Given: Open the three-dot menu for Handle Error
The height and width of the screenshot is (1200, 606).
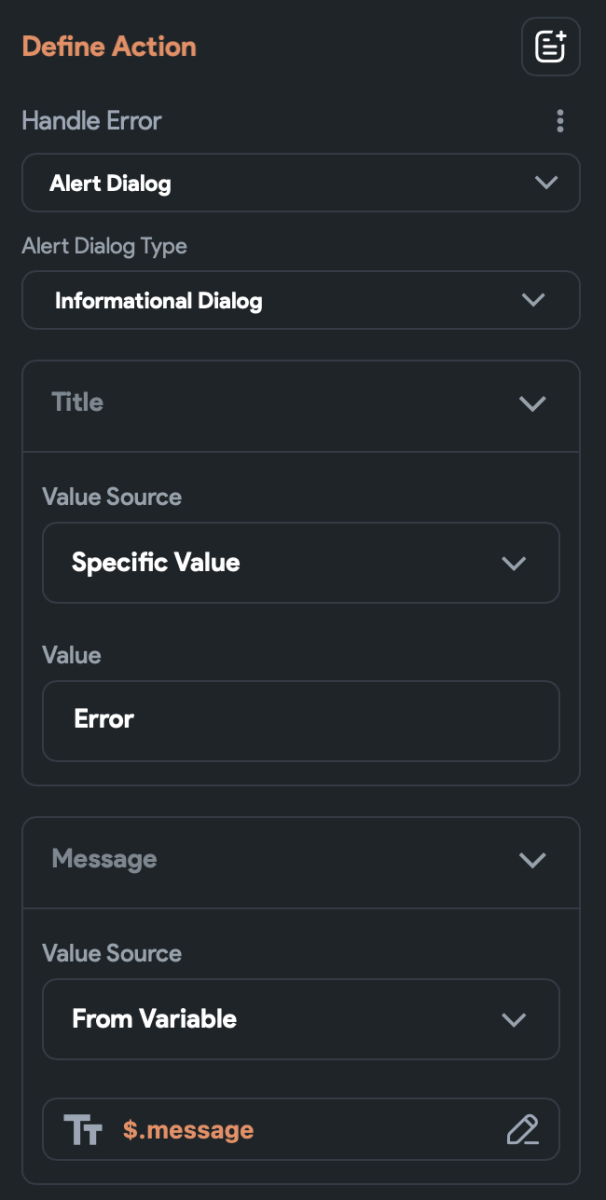Looking at the screenshot, I should pyautogui.click(x=560, y=122).
